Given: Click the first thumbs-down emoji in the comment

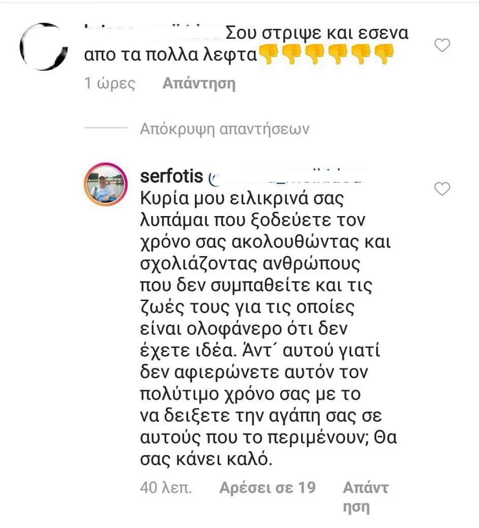Looking at the screenshot, I should pos(269,55).
